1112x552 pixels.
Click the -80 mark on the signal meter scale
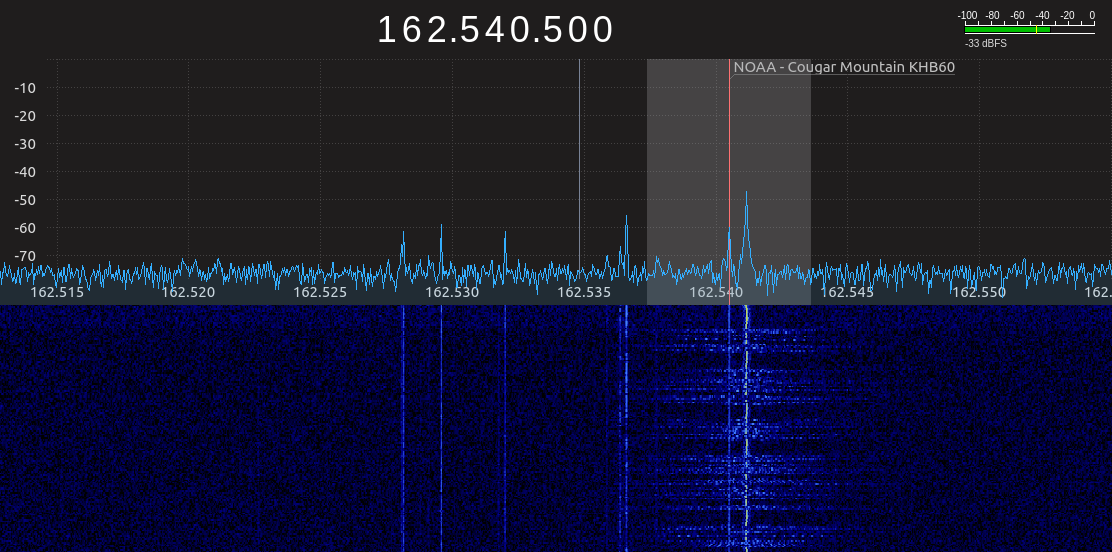pyautogui.click(x=993, y=16)
